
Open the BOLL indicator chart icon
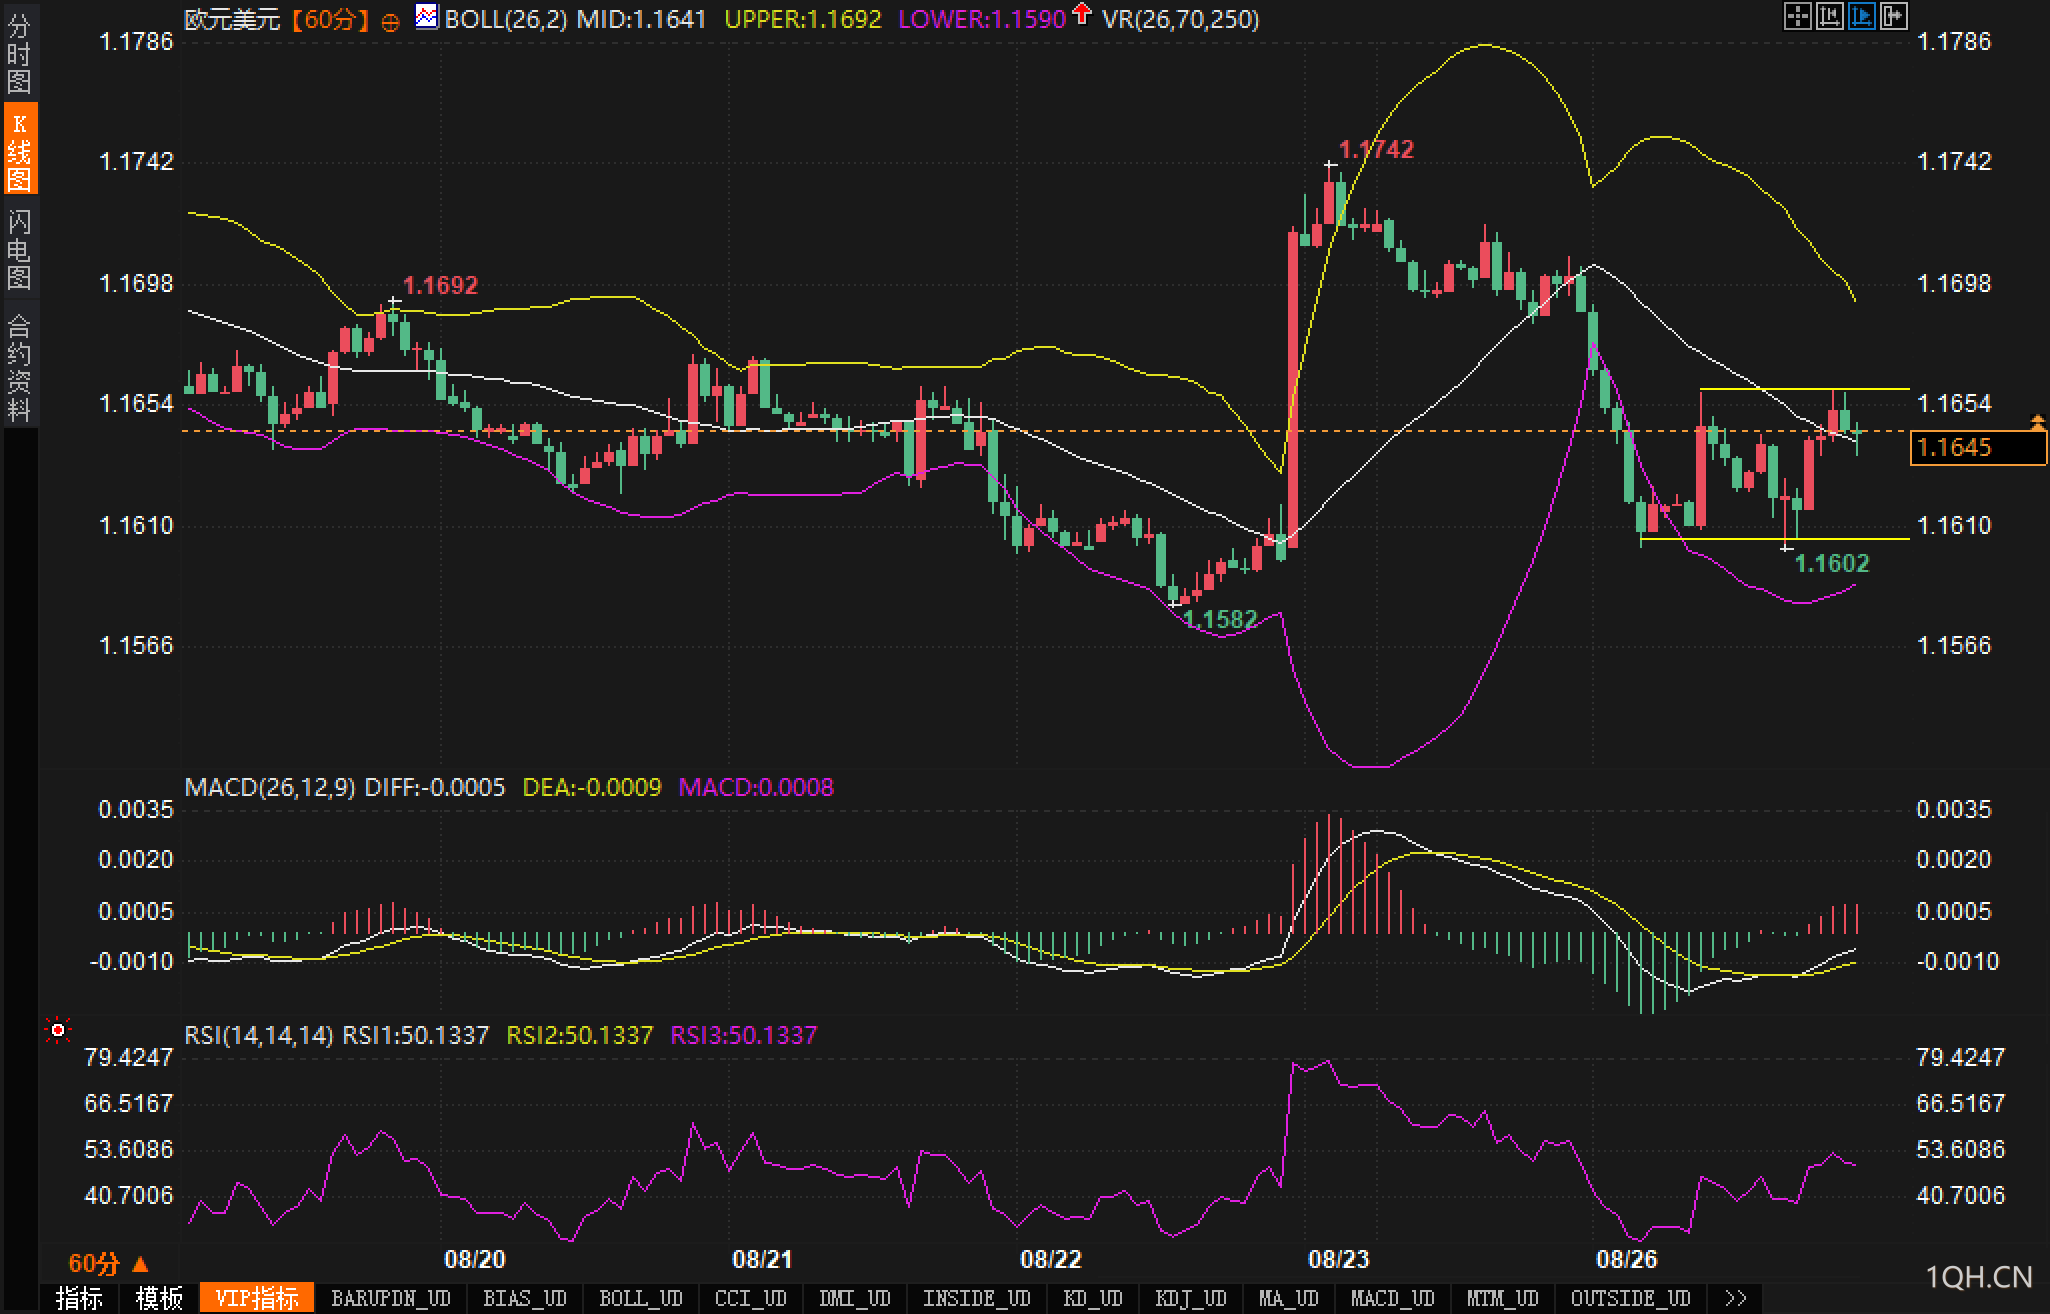pos(427,17)
